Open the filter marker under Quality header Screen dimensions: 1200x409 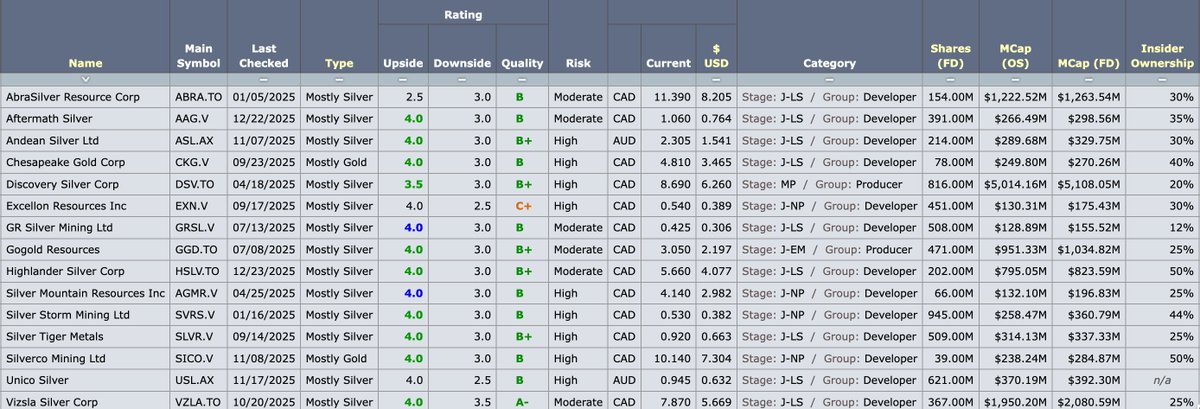coord(523,78)
